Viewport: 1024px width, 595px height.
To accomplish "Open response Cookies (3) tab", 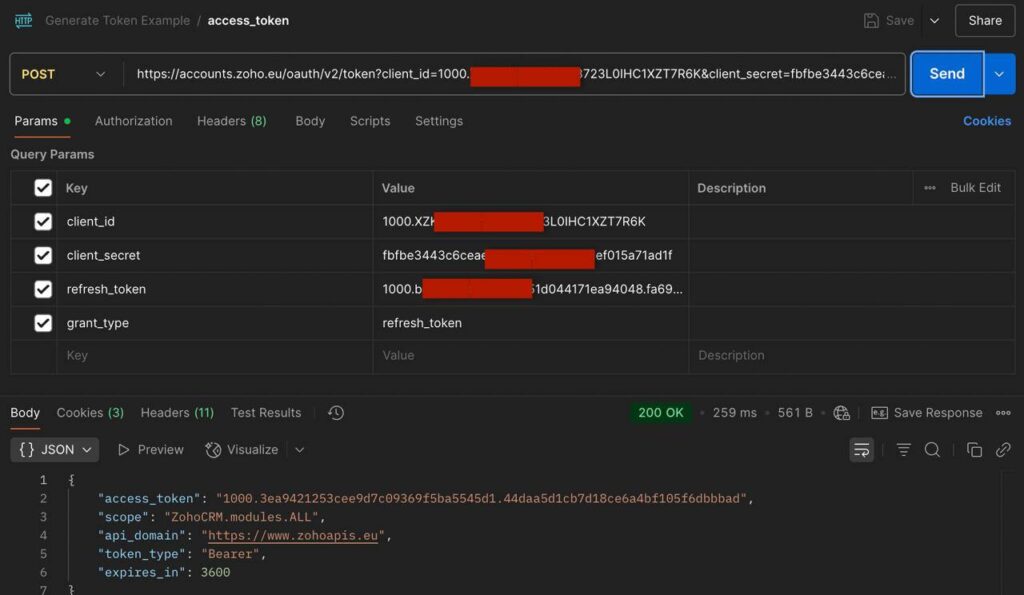I will click(90, 413).
